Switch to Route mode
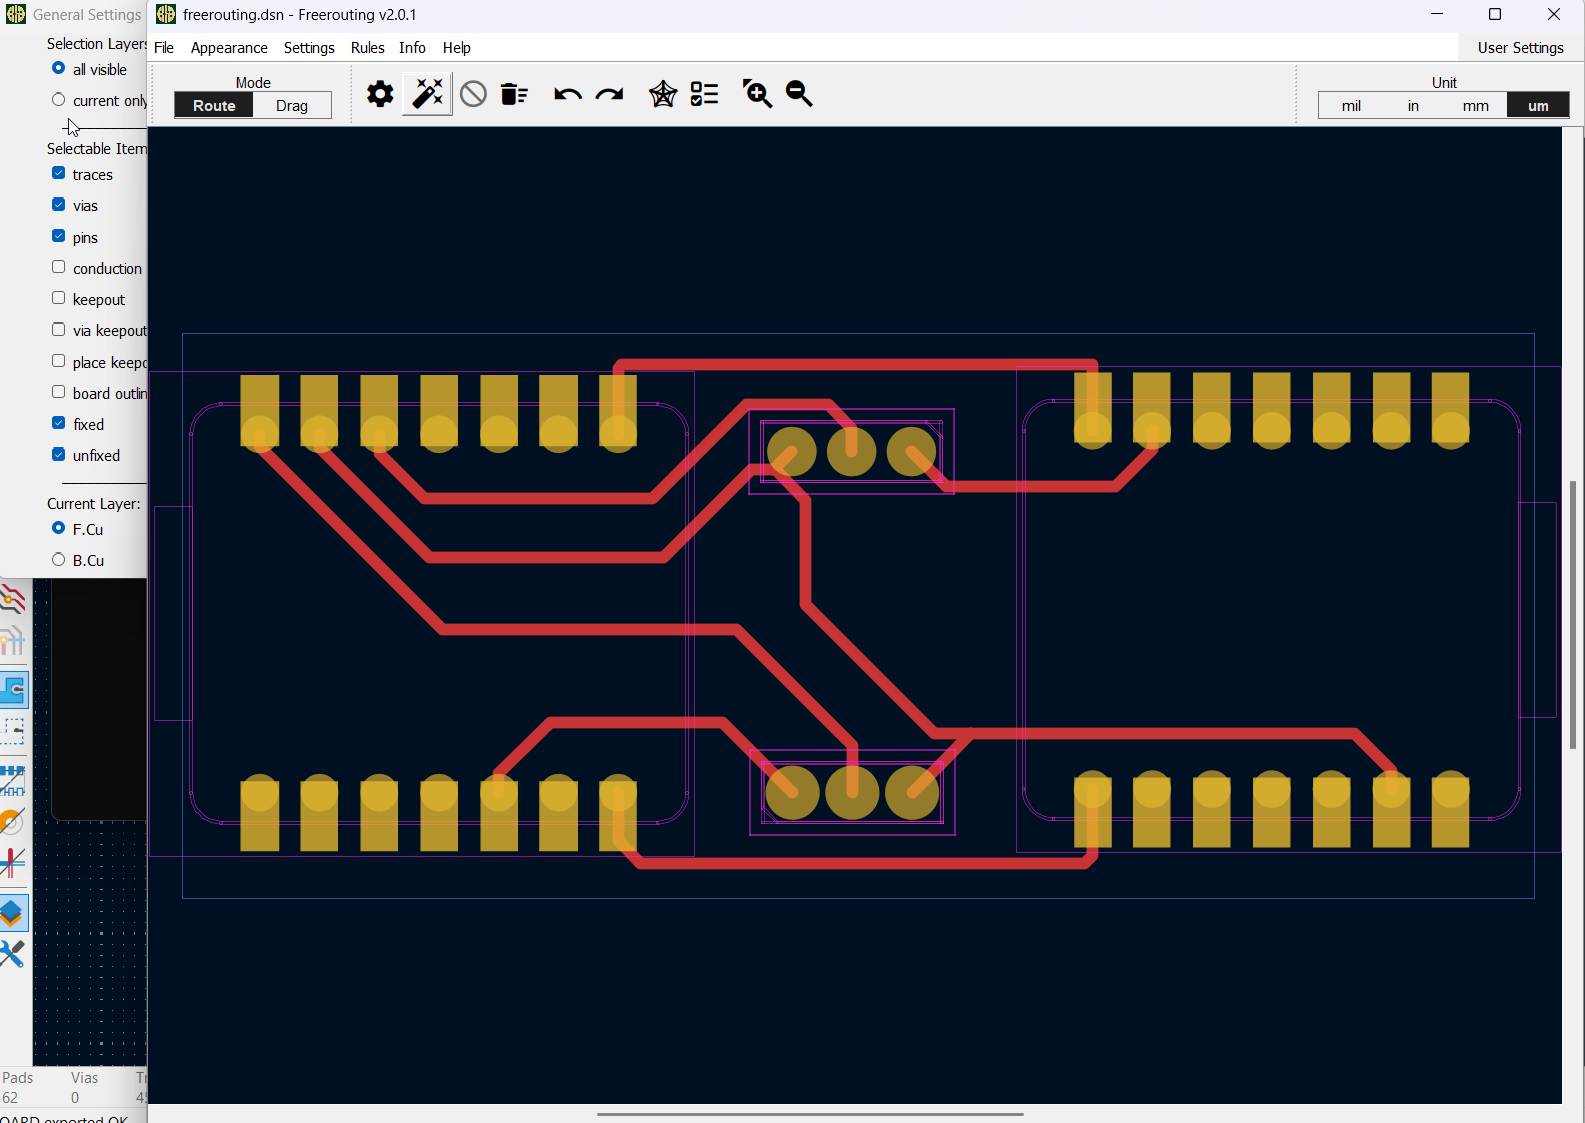 (x=214, y=105)
